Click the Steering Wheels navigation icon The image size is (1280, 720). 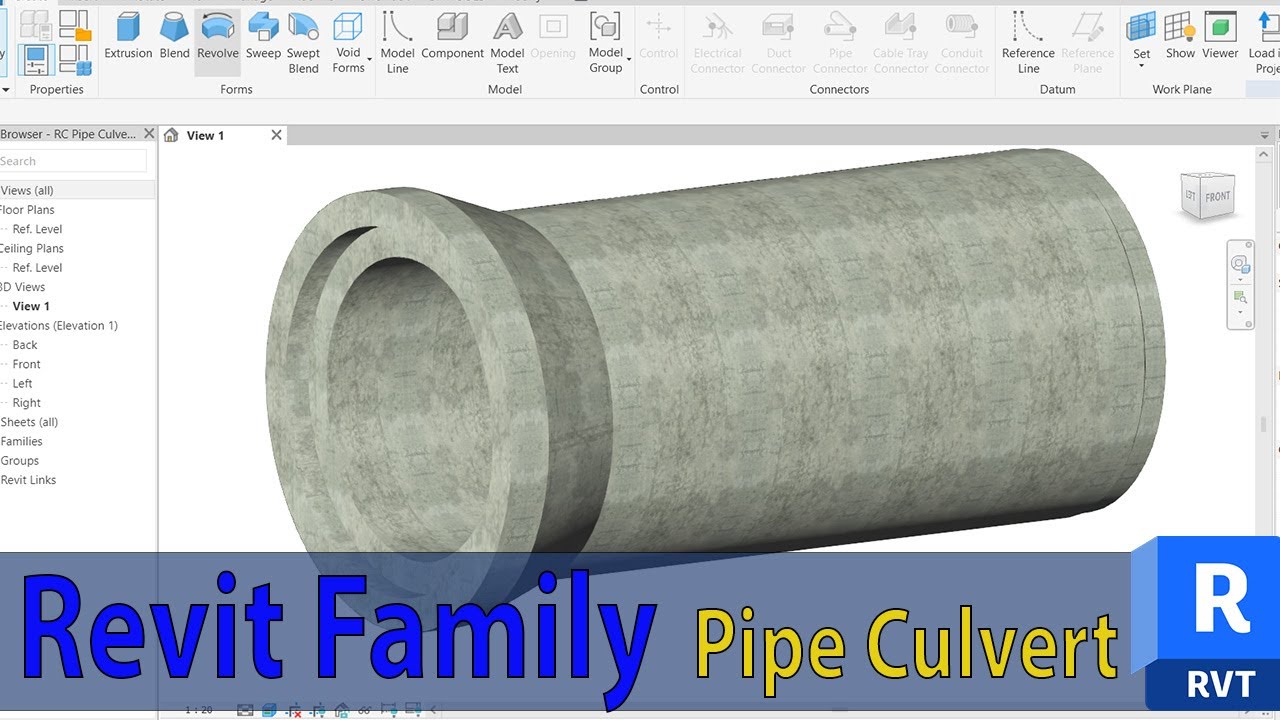tap(1239, 264)
